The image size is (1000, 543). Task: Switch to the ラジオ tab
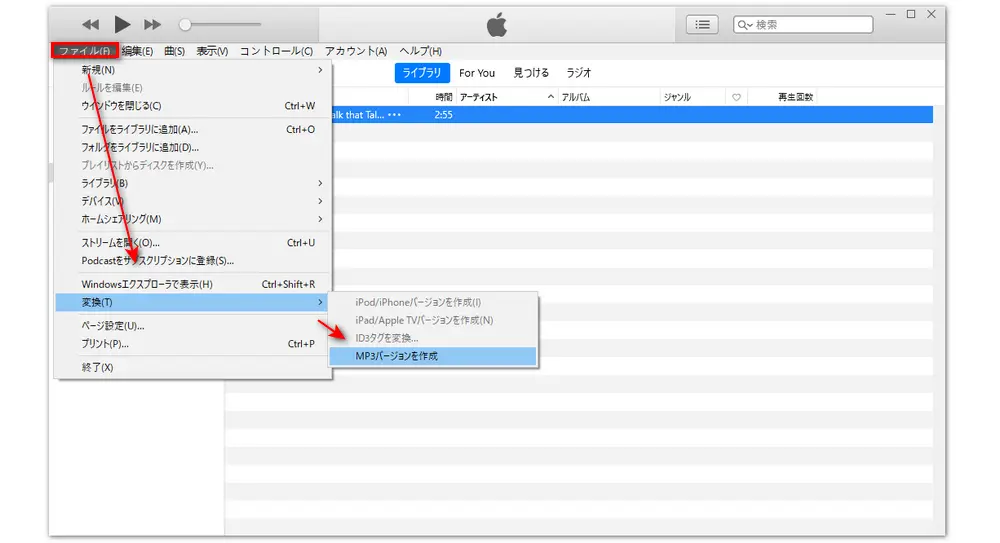pos(579,73)
